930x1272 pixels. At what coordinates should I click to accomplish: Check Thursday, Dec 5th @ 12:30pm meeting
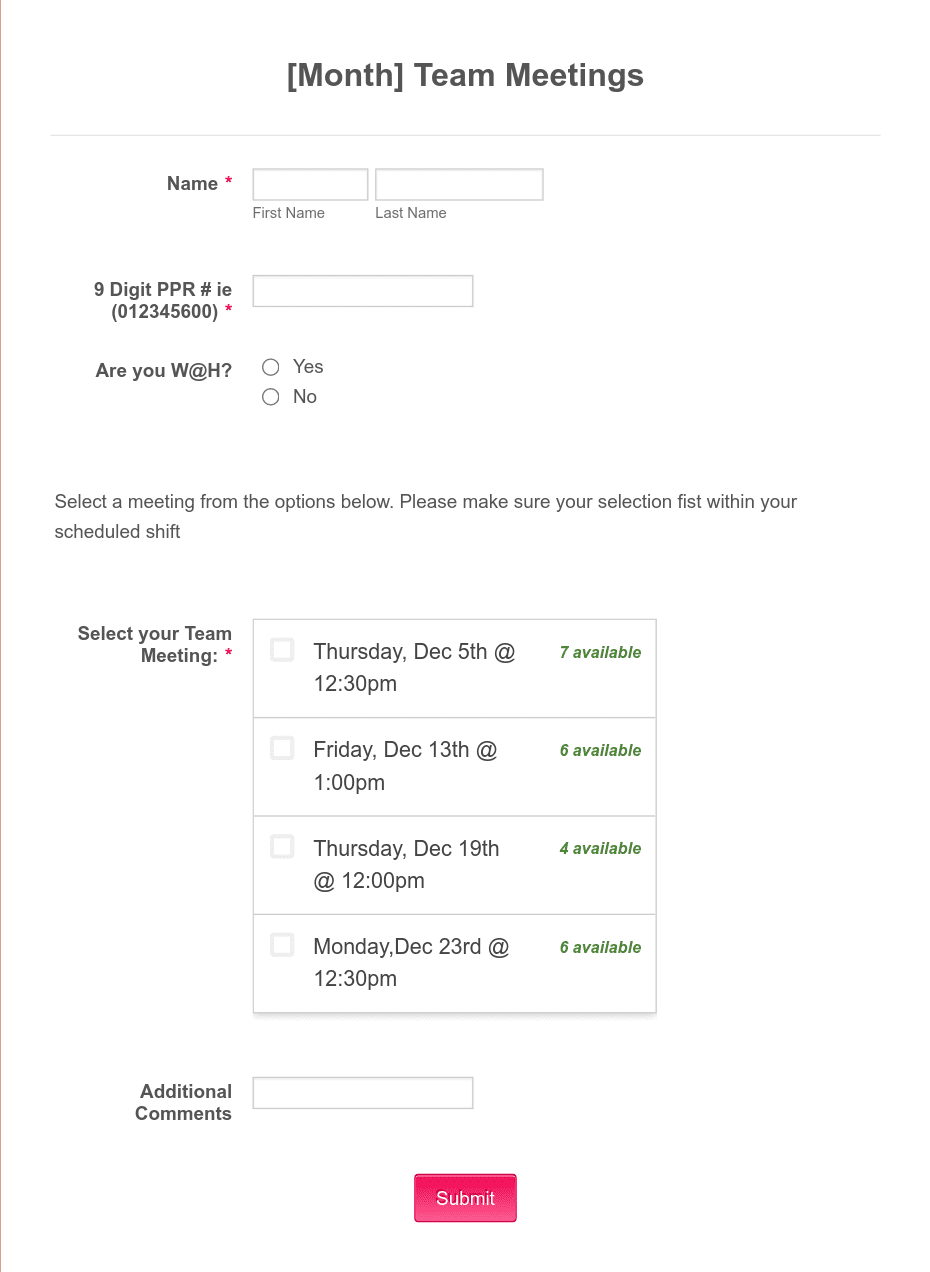coord(282,650)
